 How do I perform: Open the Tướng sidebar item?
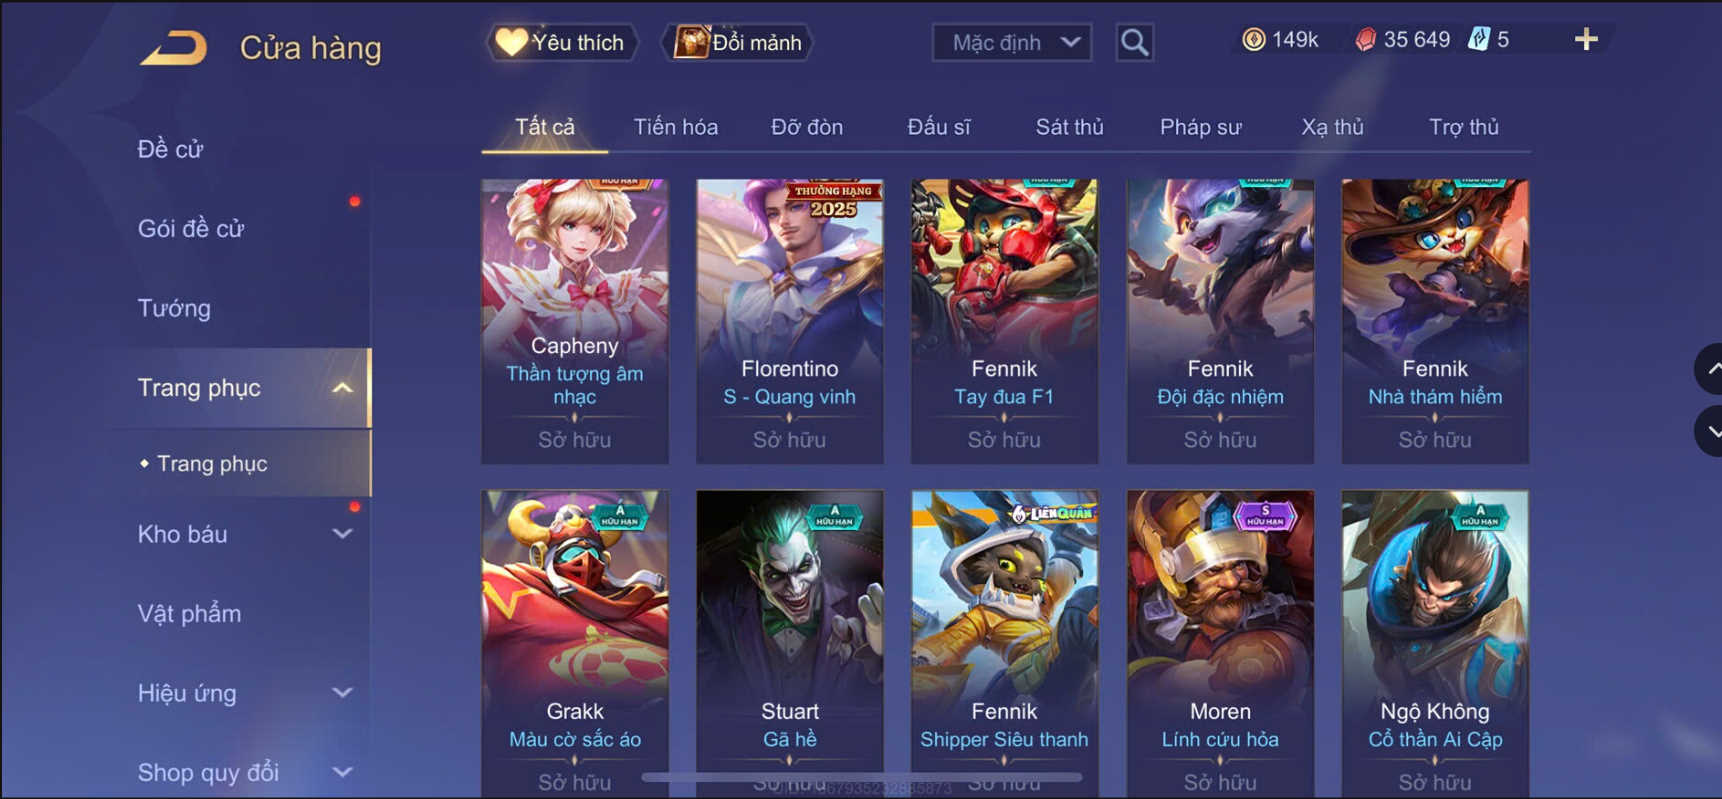coord(174,308)
